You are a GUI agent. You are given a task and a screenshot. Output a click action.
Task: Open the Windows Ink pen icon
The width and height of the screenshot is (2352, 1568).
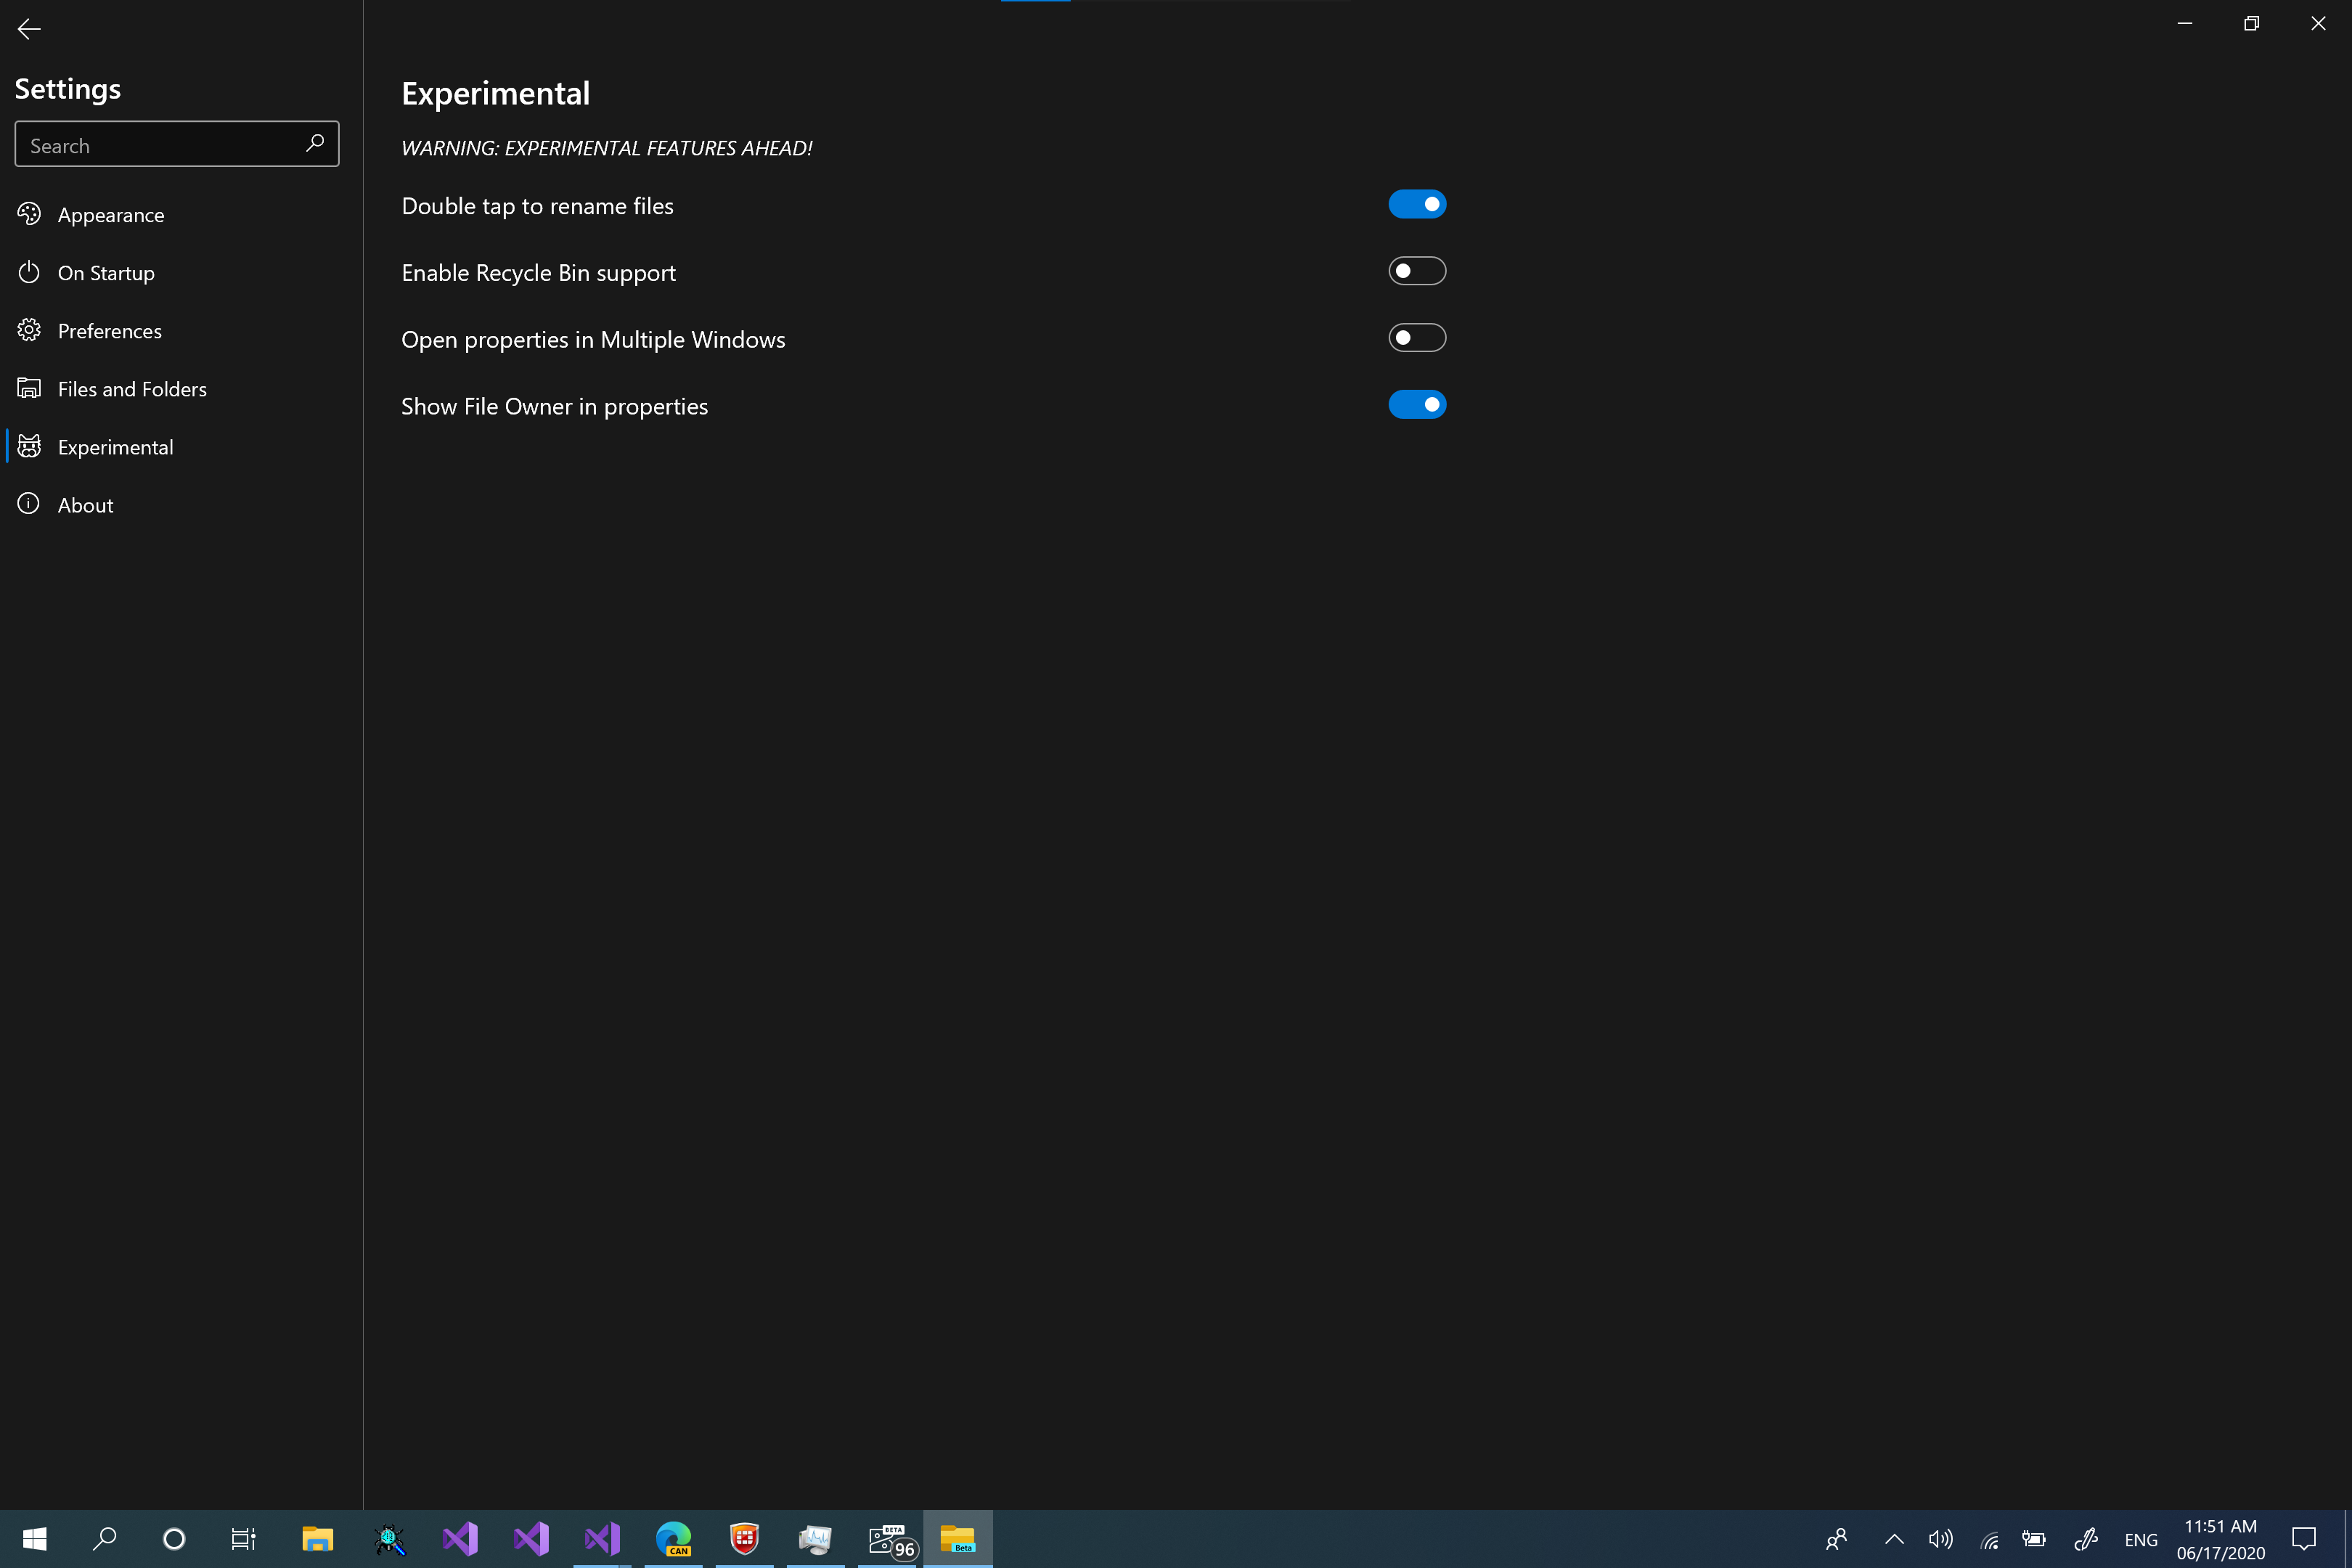2086,1539
